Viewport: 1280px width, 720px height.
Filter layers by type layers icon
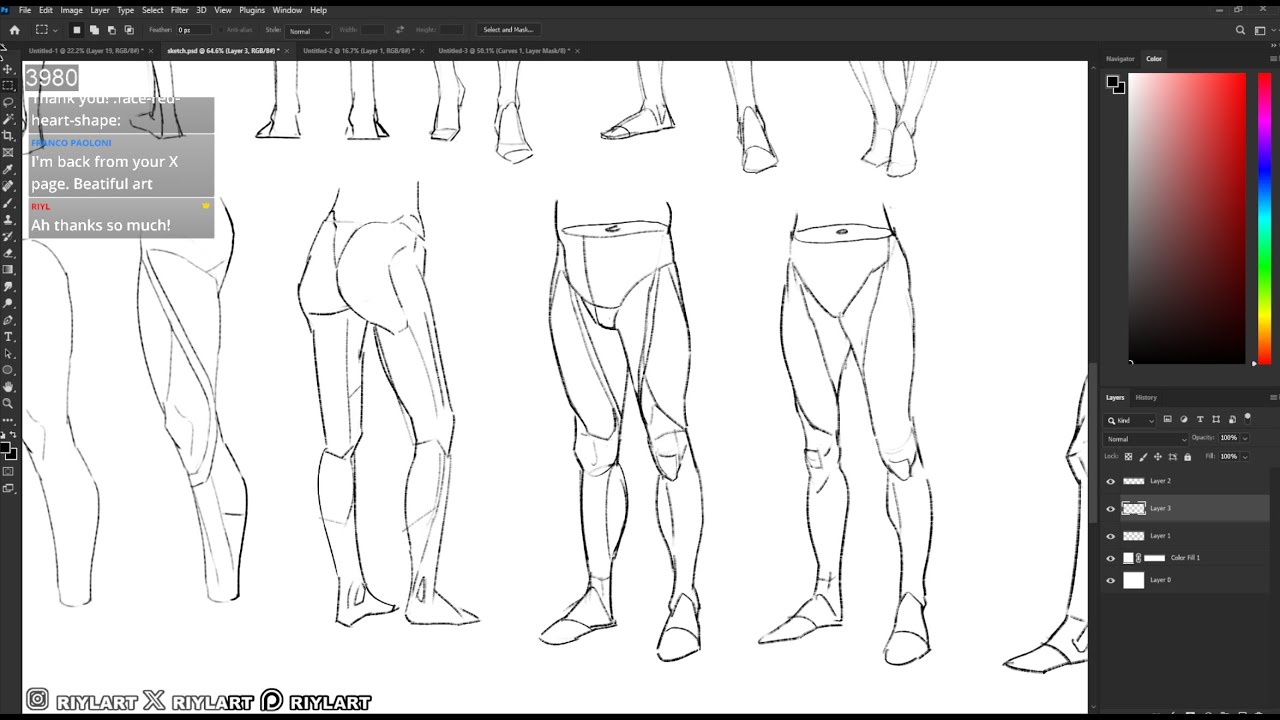pos(1200,420)
